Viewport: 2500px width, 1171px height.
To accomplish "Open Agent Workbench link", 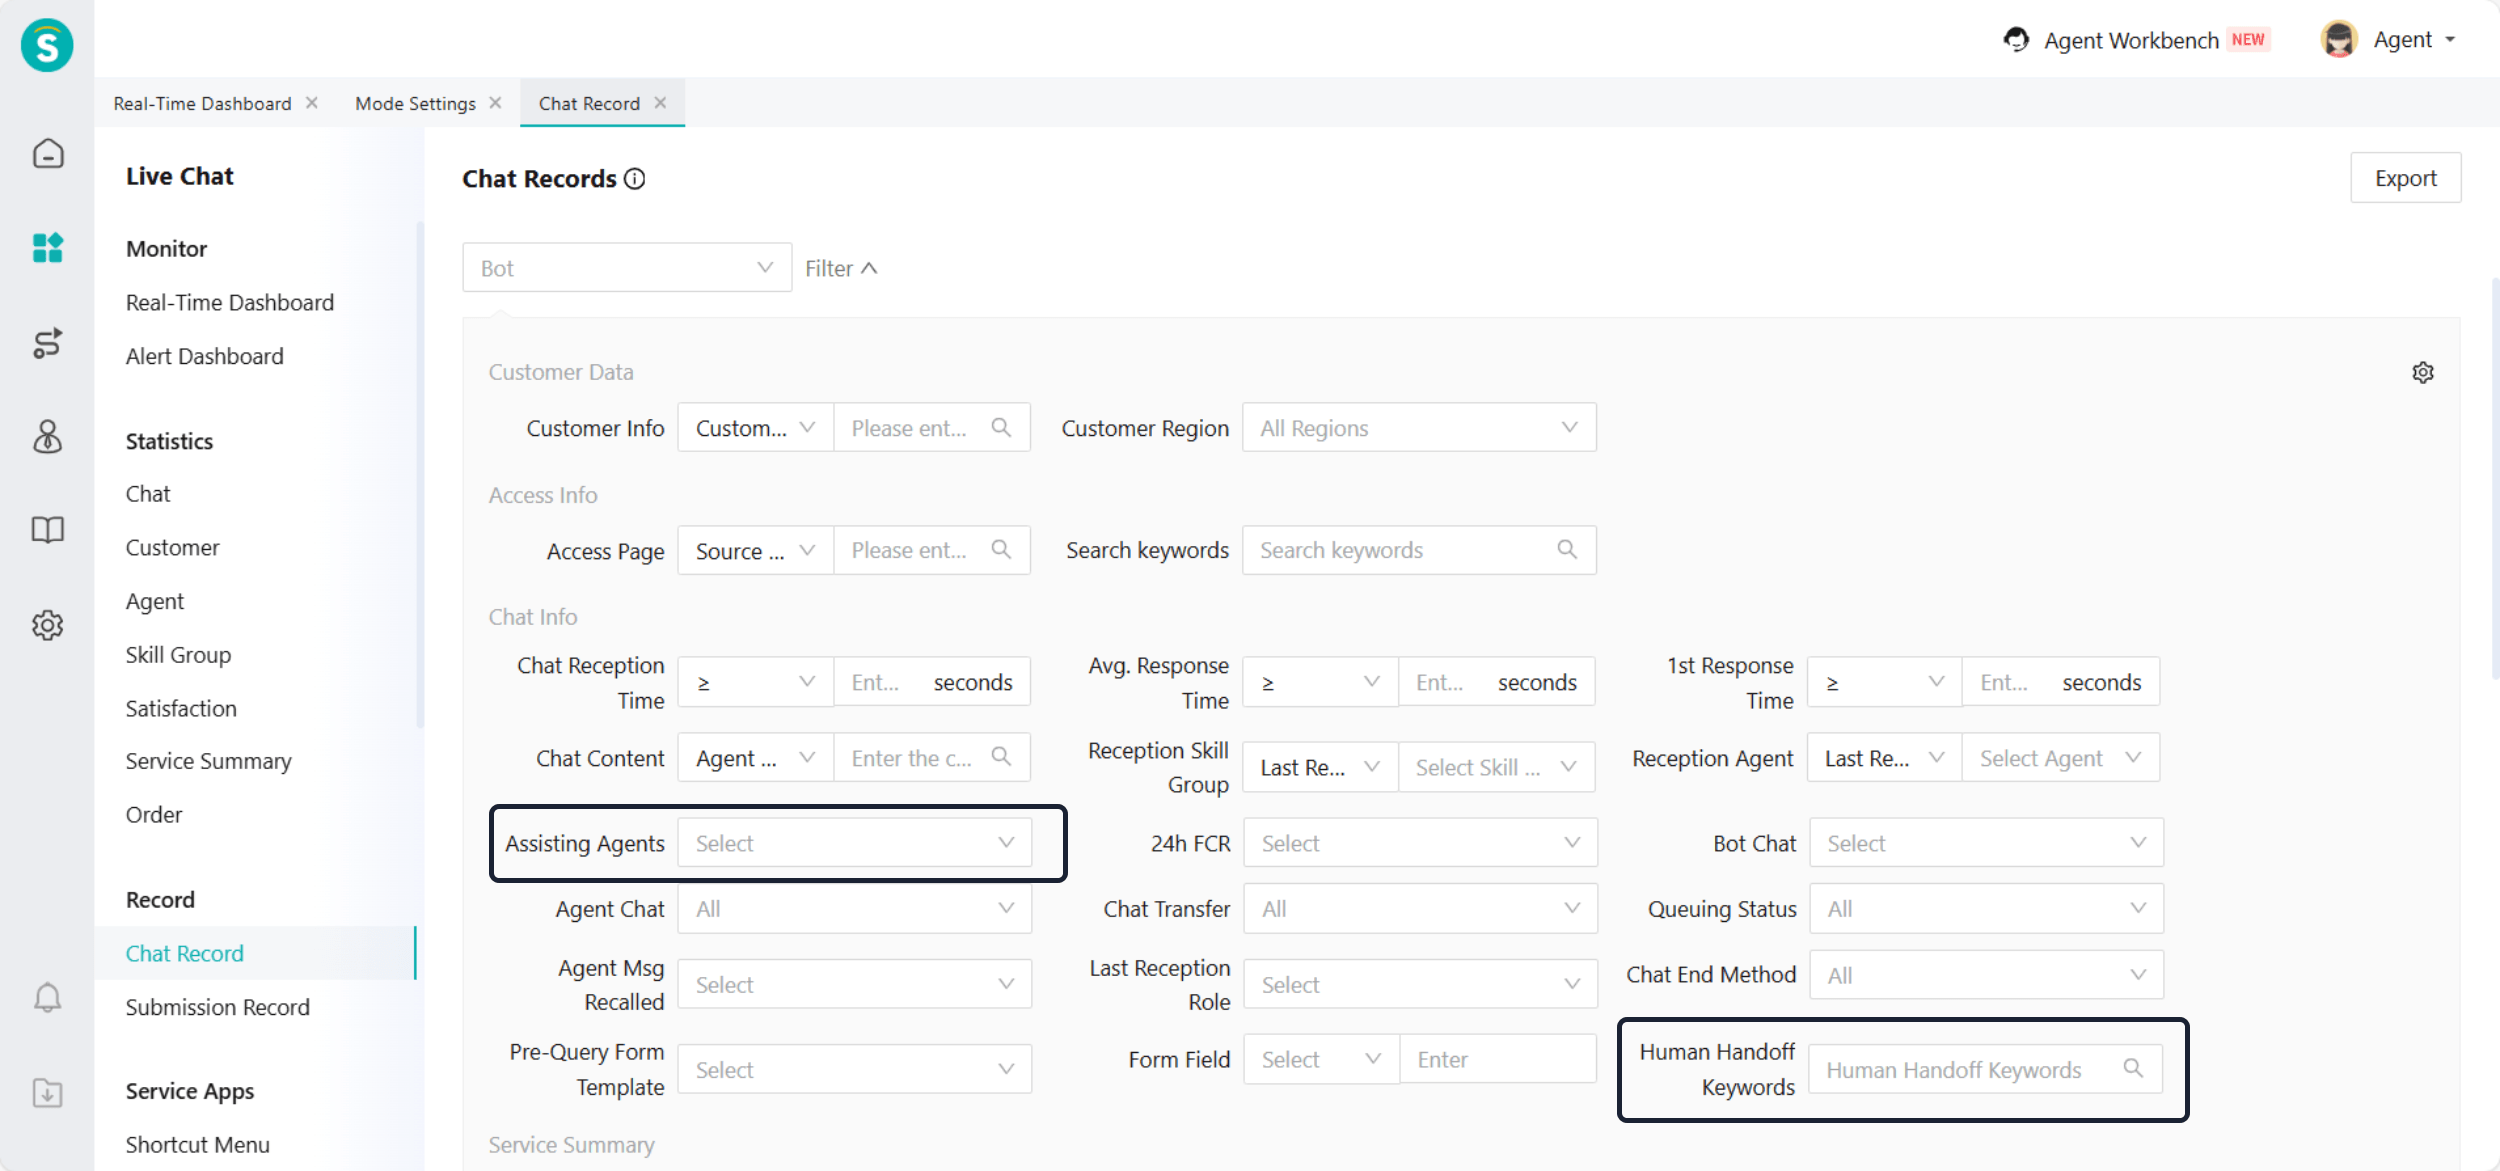I will pyautogui.click(x=2130, y=40).
